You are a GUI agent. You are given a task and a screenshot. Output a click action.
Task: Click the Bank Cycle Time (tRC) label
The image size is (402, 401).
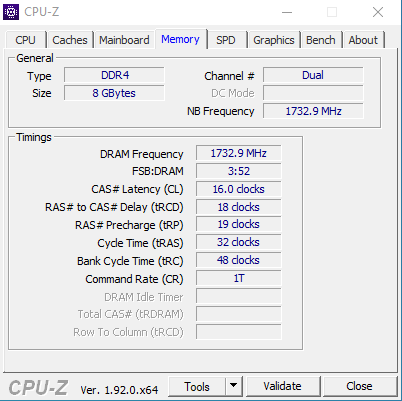(130, 261)
